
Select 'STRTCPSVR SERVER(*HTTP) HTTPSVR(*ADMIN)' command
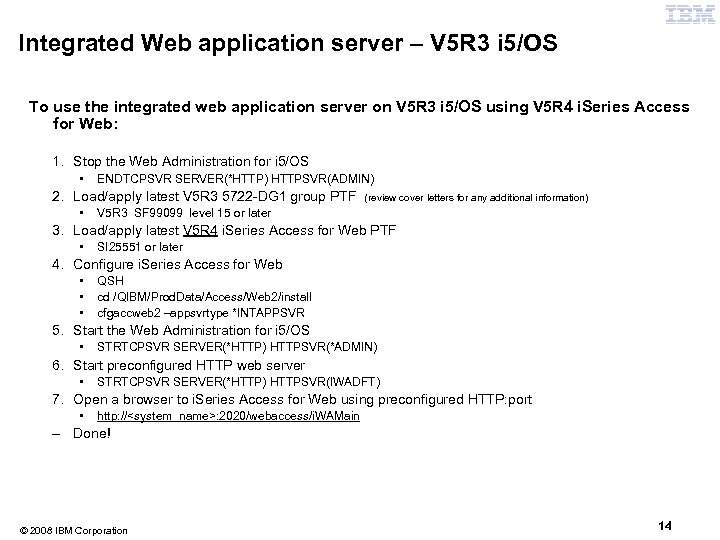[x=237, y=347]
